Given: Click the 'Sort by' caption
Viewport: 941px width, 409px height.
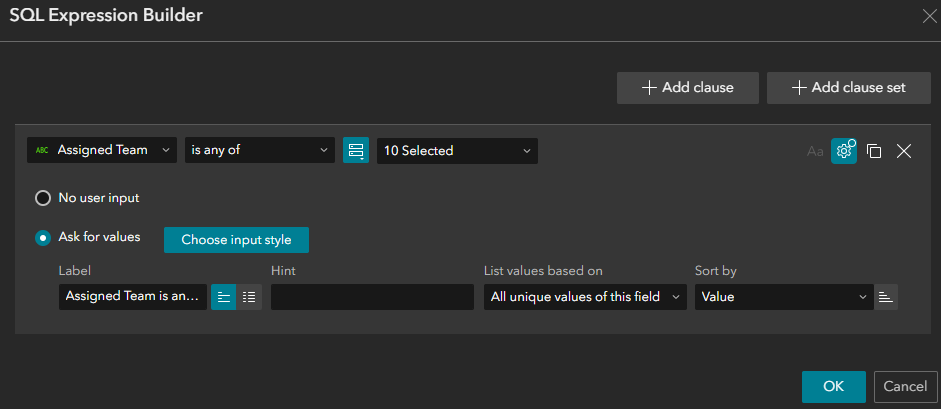Looking at the screenshot, I should pyautogui.click(x=715, y=271).
